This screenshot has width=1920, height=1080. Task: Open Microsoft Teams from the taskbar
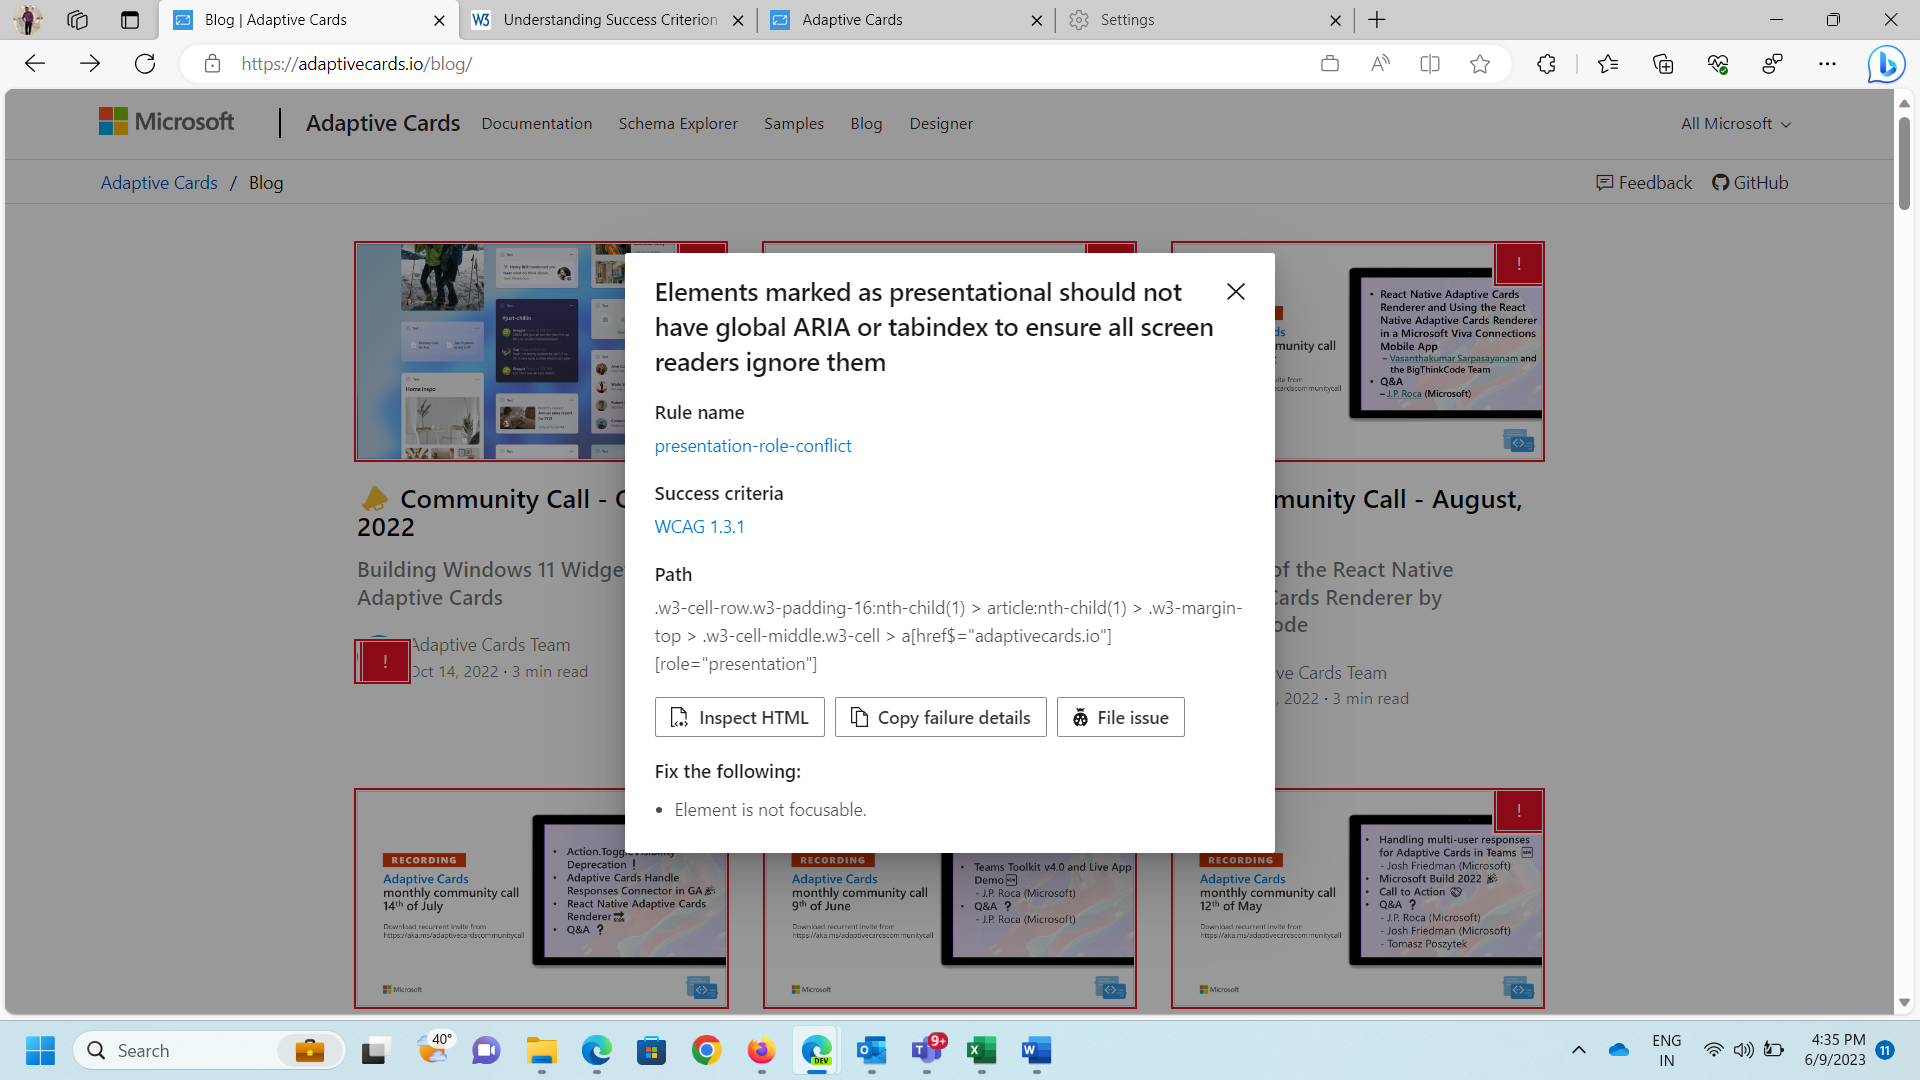[926, 1050]
